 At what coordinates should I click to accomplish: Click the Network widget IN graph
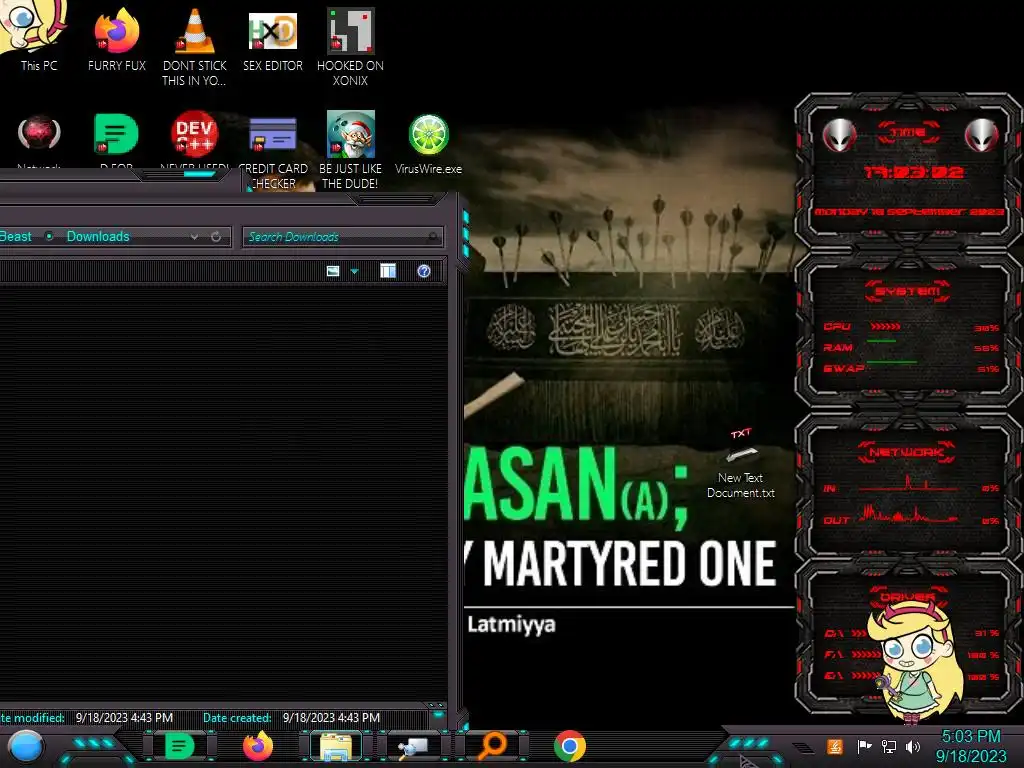[908, 485]
